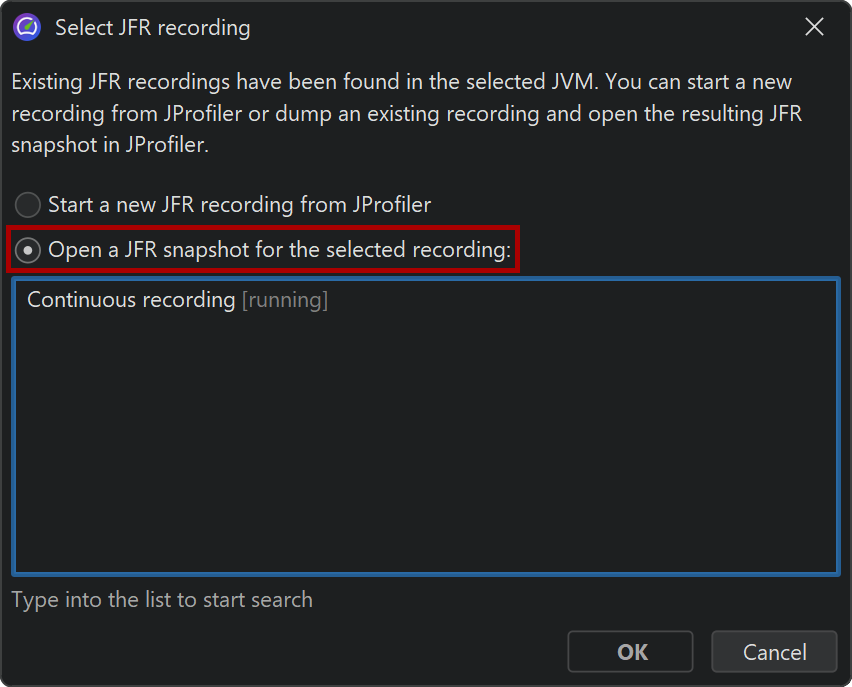Image resolution: width=852 pixels, height=687 pixels.
Task: Click the 'snapshot in JProfiler.' description line
Action: 108,145
